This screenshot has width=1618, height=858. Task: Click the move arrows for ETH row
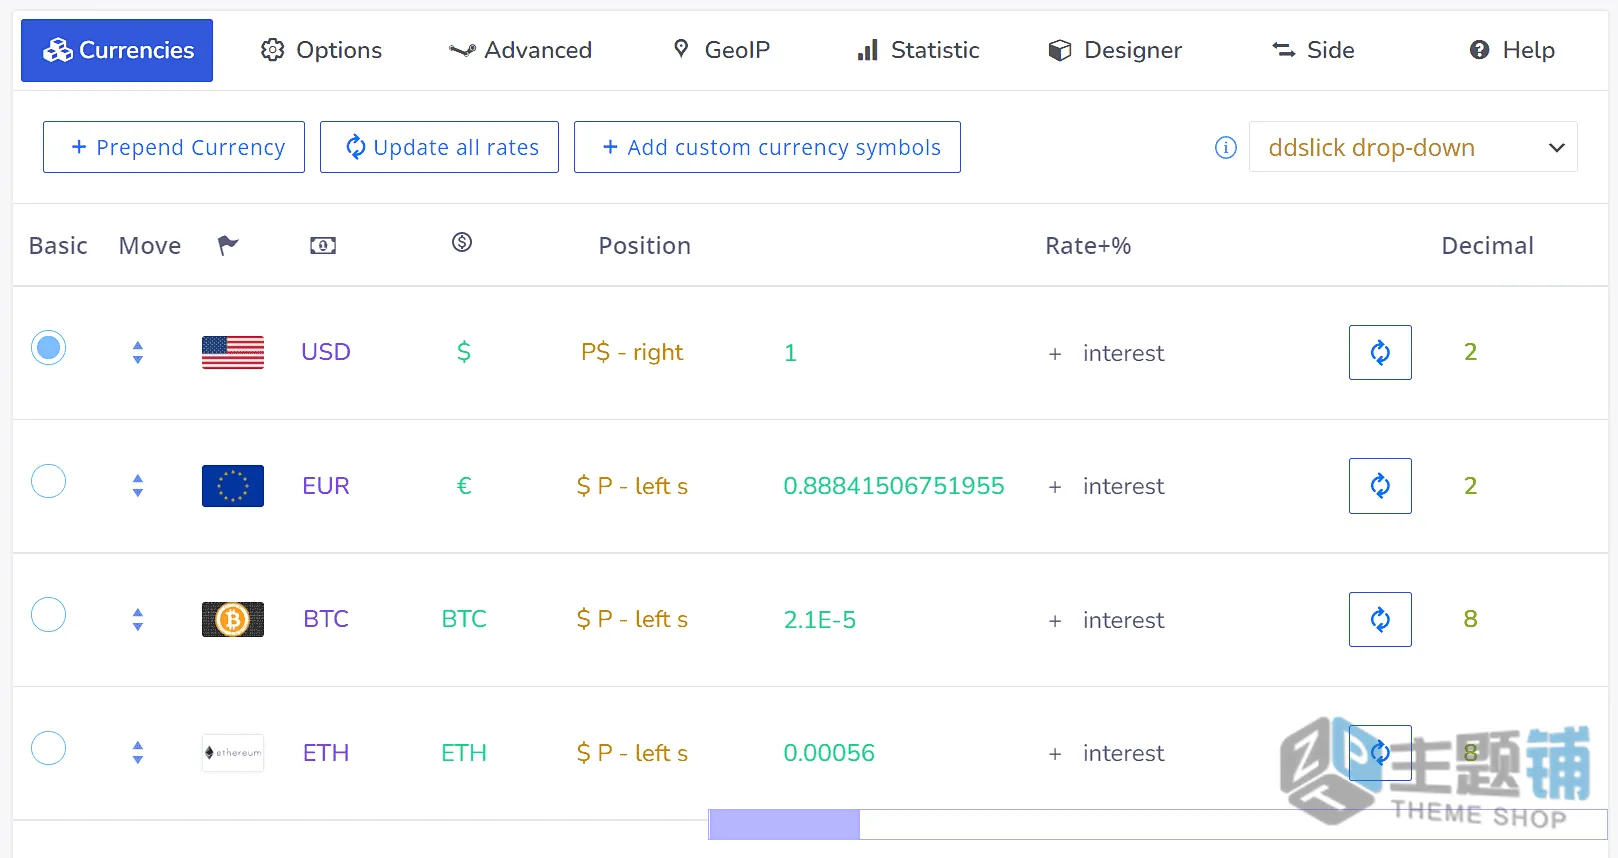pyautogui.click(x=138, y=752)
